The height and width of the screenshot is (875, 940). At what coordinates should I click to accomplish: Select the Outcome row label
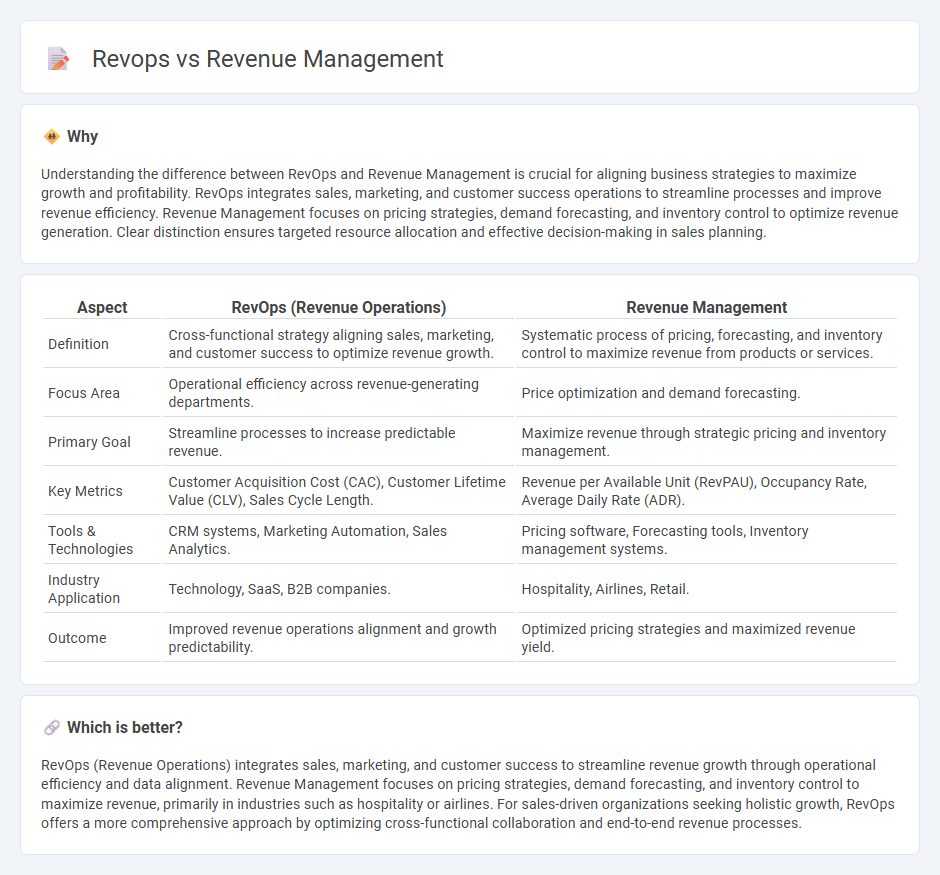[x=77, y=638]
